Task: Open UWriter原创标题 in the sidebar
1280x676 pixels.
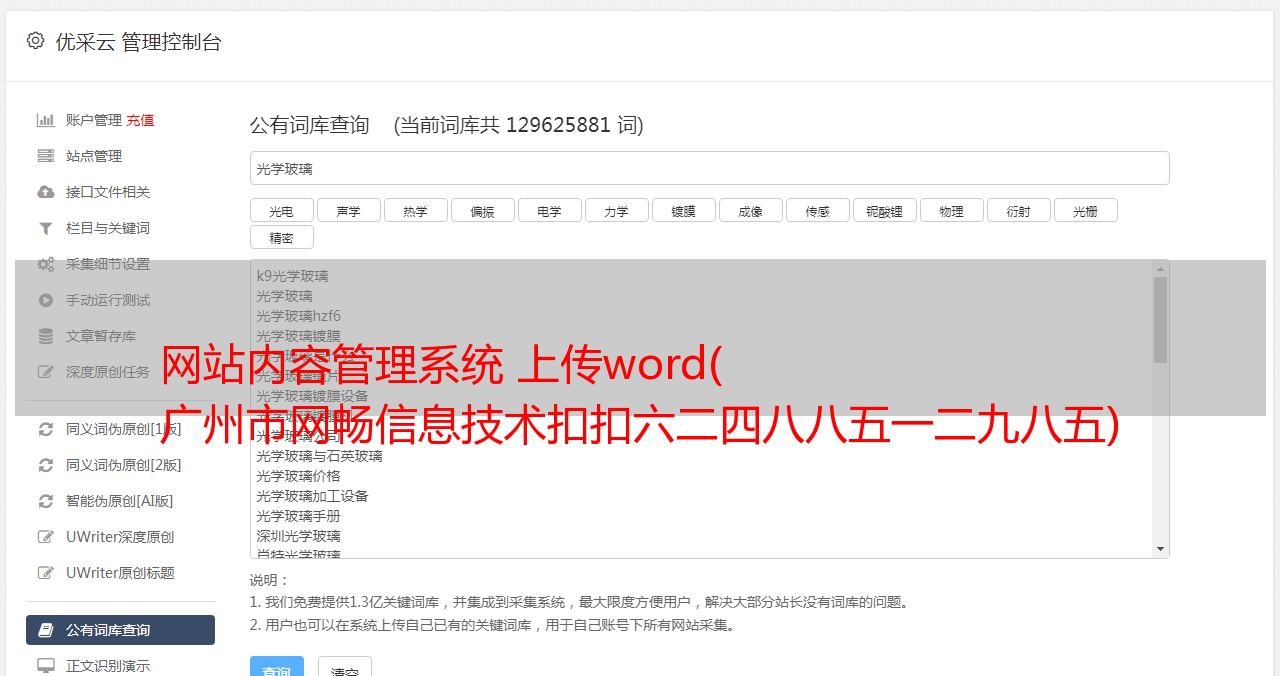Action: [120, 573]
